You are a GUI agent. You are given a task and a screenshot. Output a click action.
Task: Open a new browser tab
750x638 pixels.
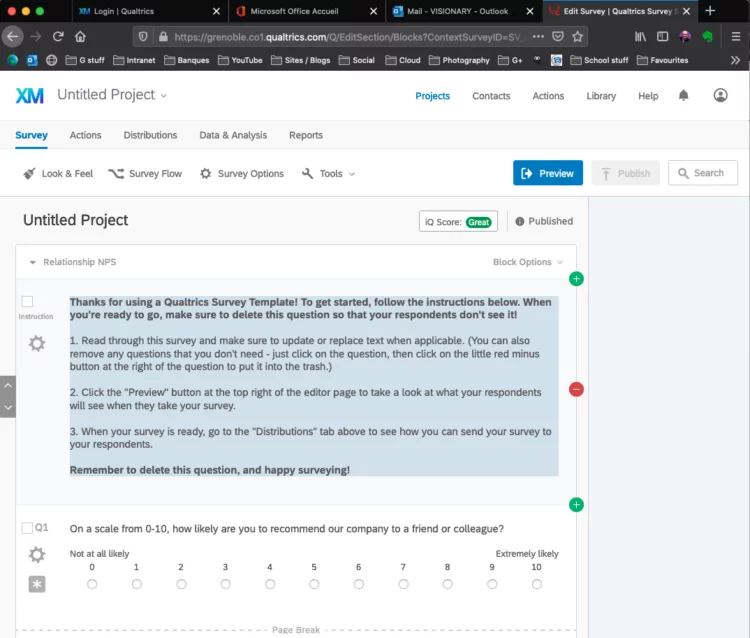(710, 11)
